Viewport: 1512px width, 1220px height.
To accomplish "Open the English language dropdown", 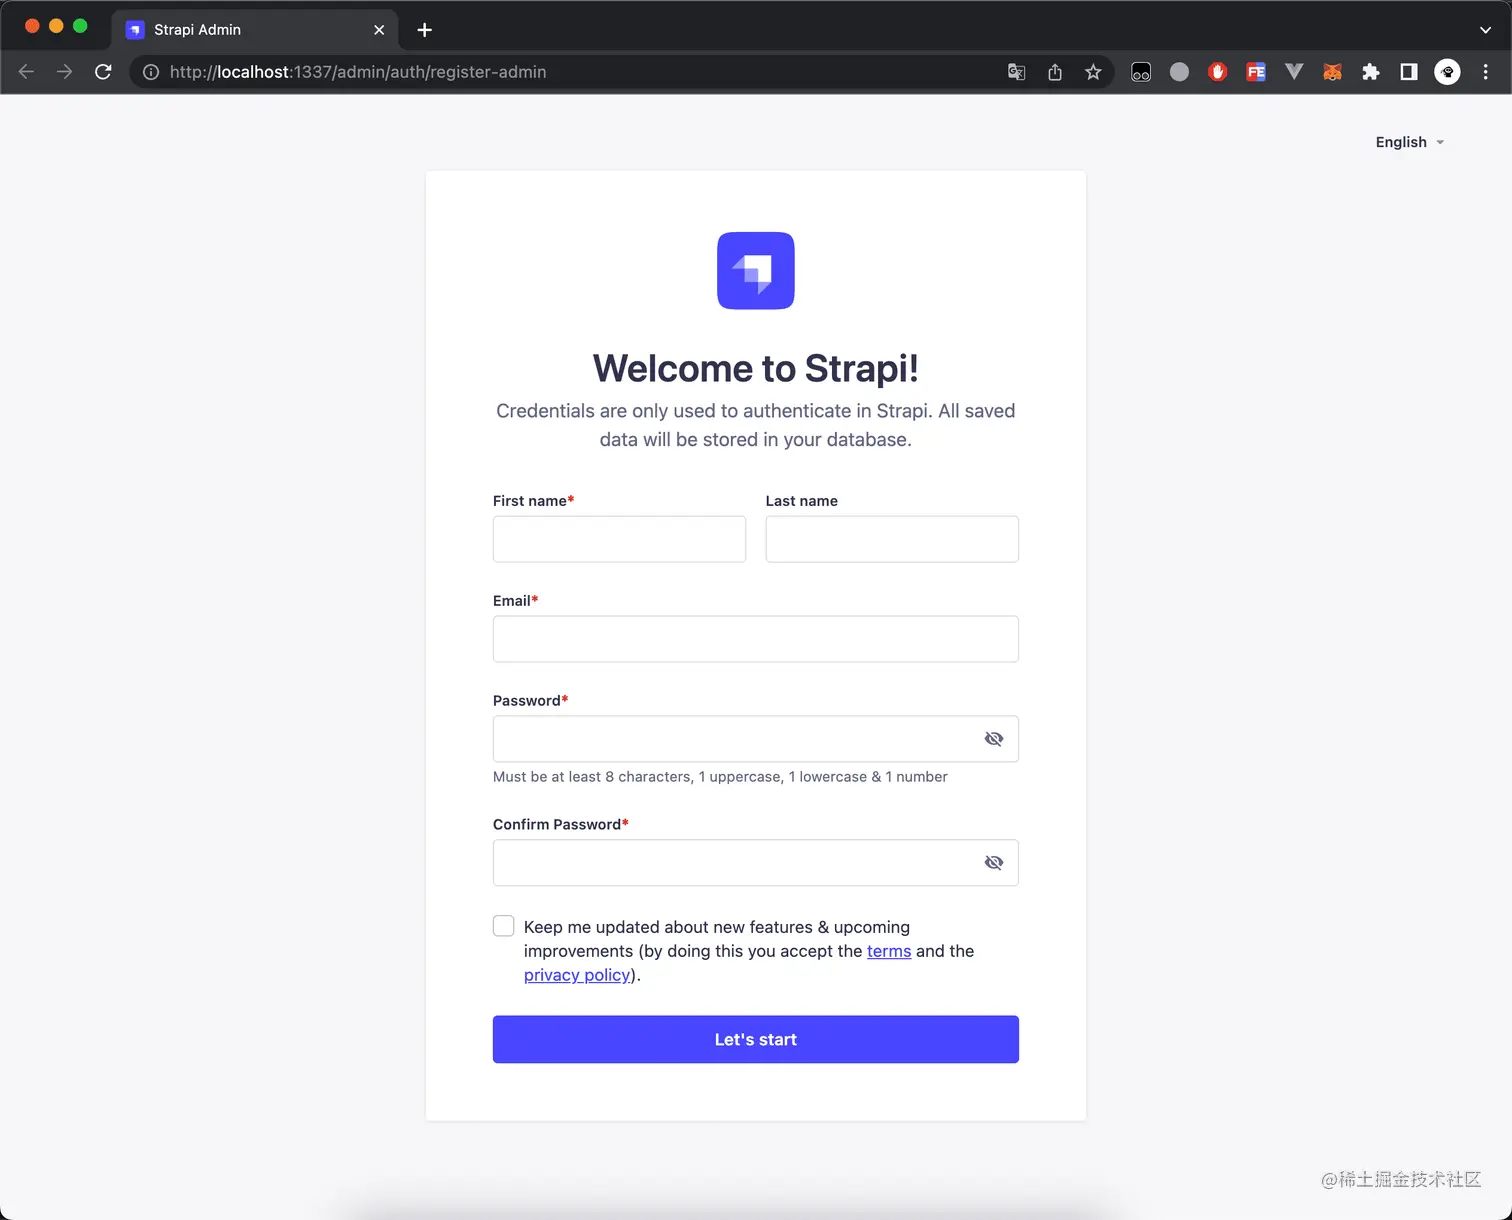I will tap(1410, 142).
